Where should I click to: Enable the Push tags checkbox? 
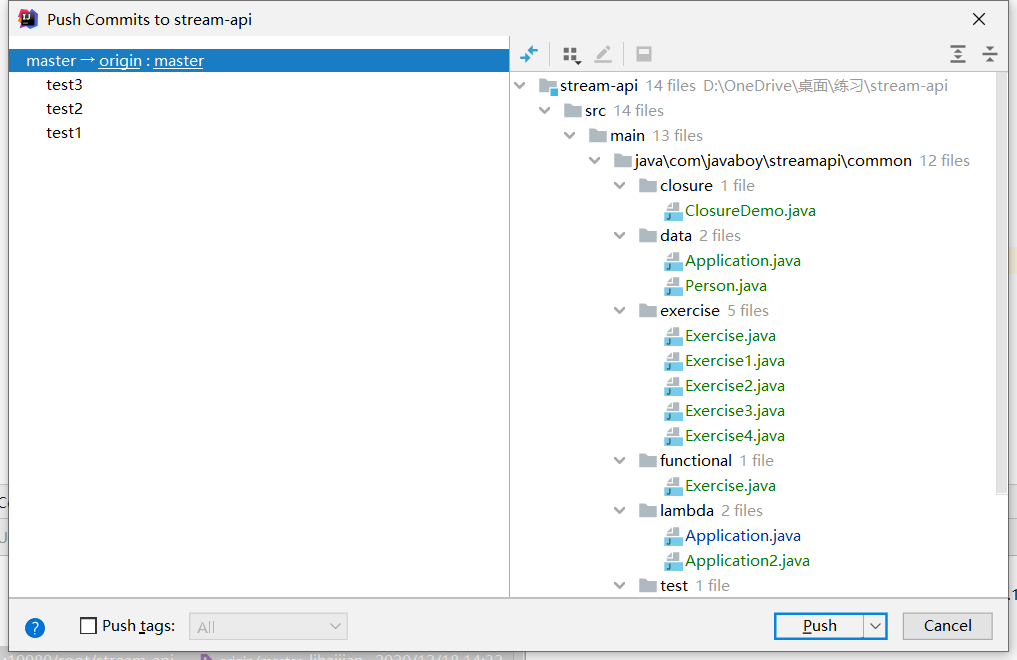(x=88, y=626)
